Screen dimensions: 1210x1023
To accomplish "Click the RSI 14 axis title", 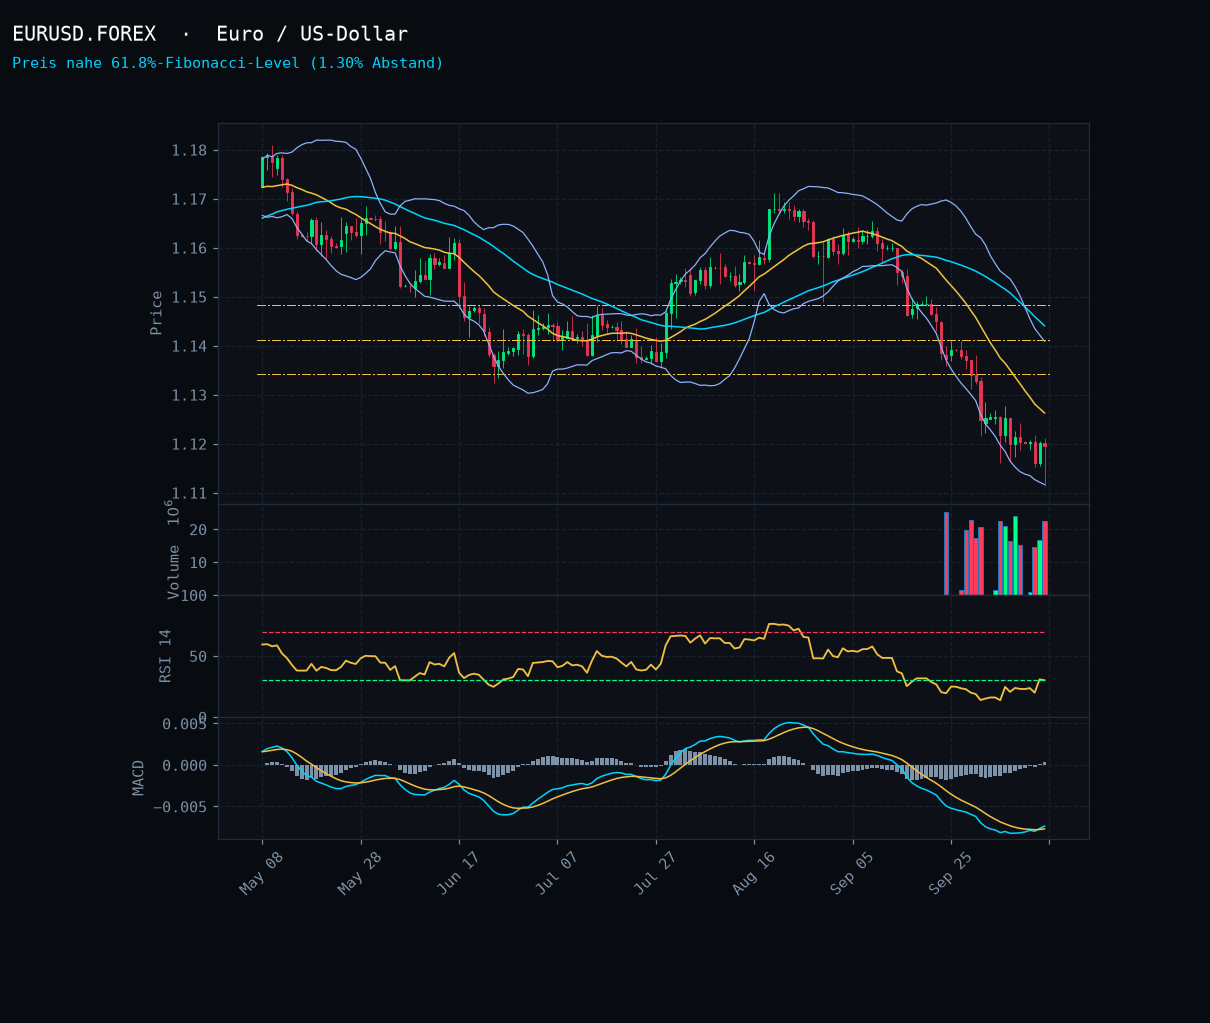I will tap(166, 656).
